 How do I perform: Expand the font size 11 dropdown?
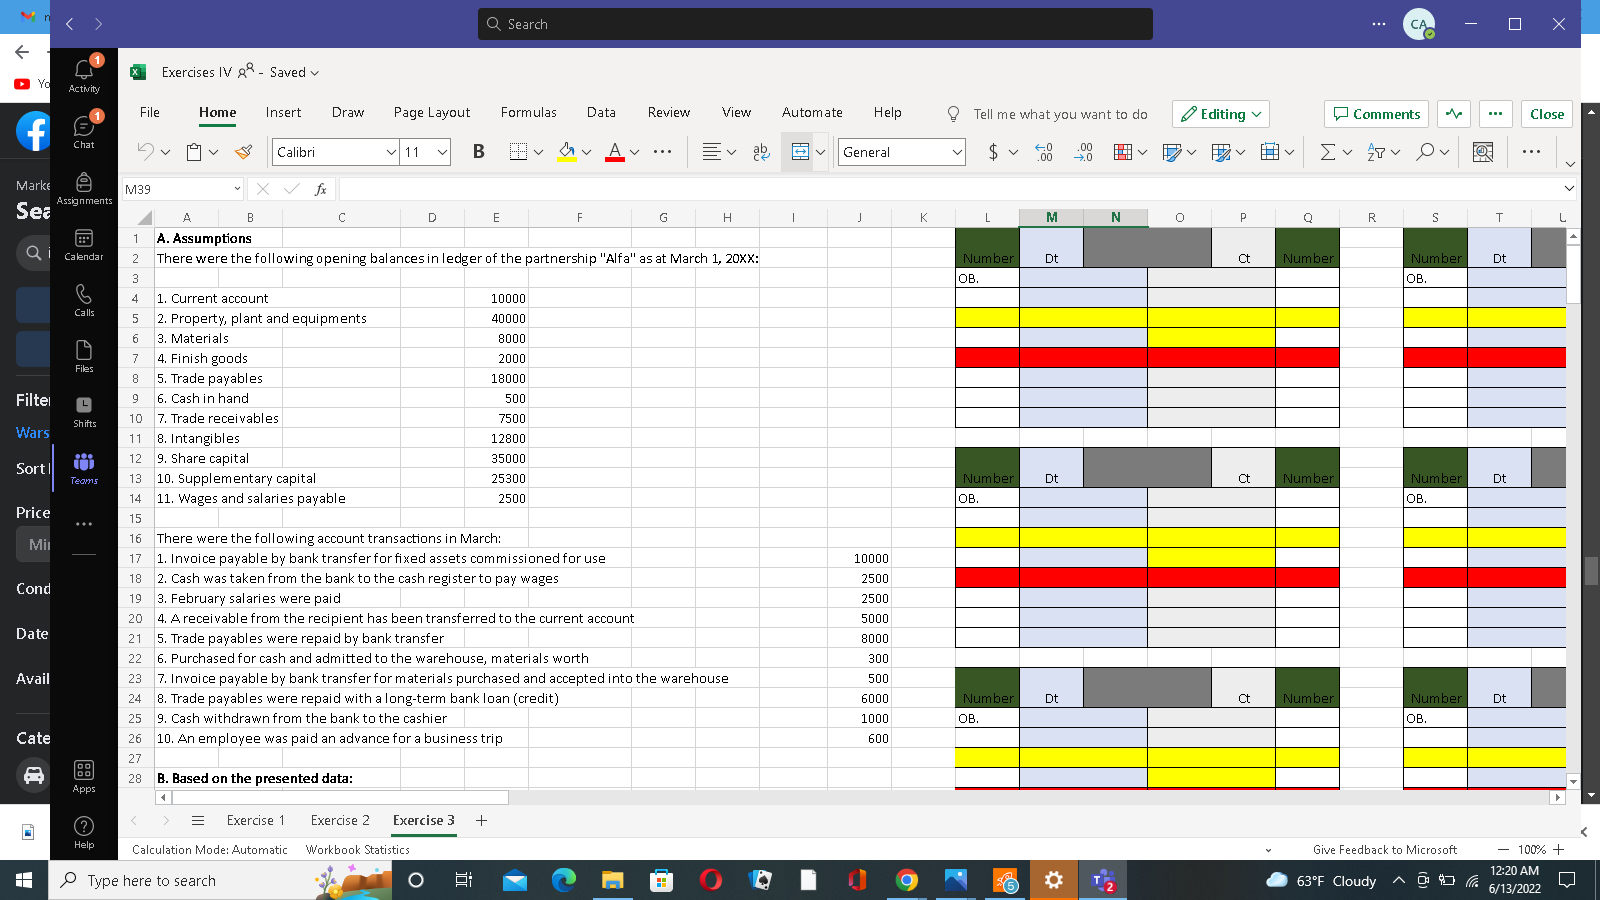(x=442, y=152)
